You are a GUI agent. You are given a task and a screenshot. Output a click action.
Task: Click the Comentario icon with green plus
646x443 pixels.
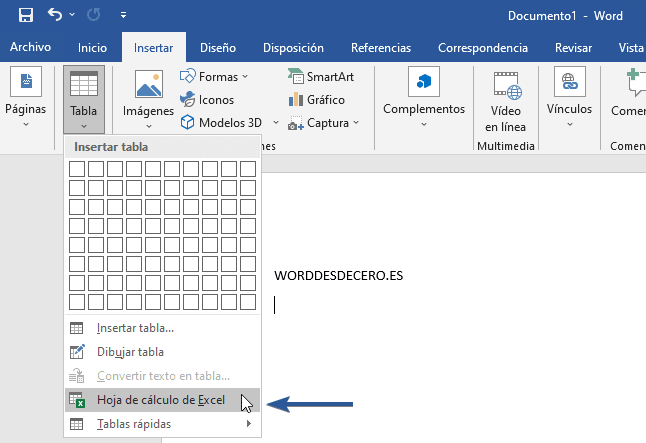pos(636,82)
